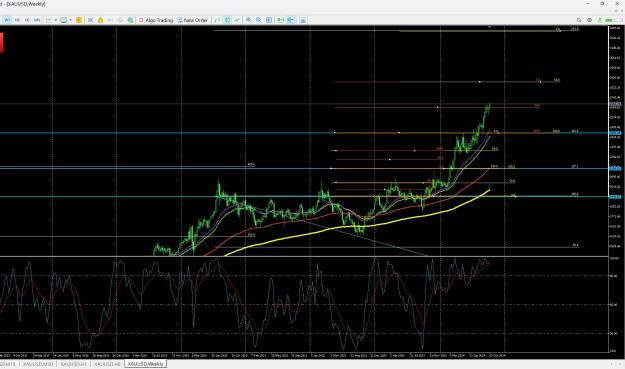Open the New Order dialog
Image resolution: width=625 pixels, height=369 pixels.
click(193, 20)
